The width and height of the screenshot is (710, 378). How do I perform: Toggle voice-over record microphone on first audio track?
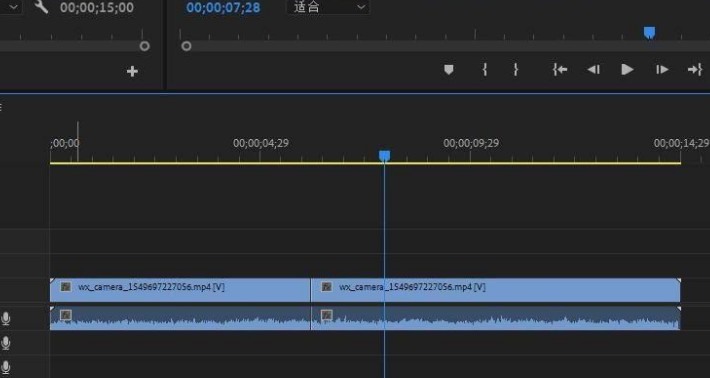[x=6, y=319]
